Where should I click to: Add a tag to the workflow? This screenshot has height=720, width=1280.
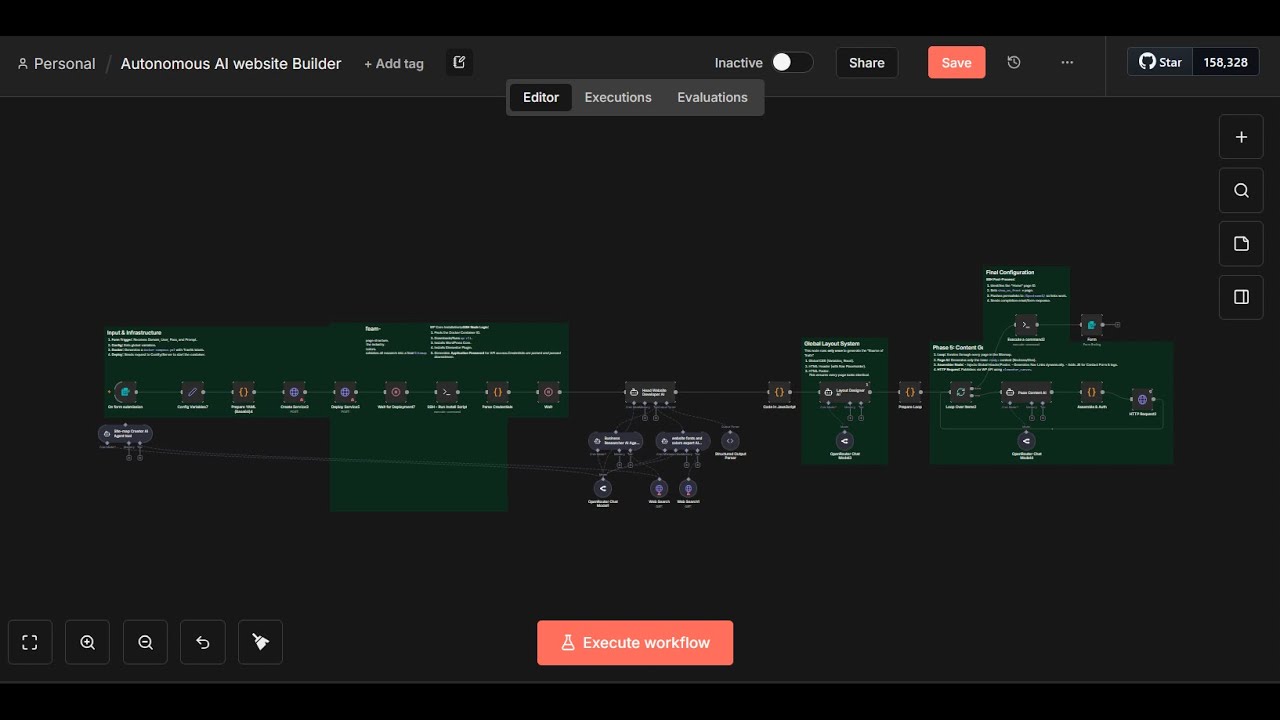[394, 63]
